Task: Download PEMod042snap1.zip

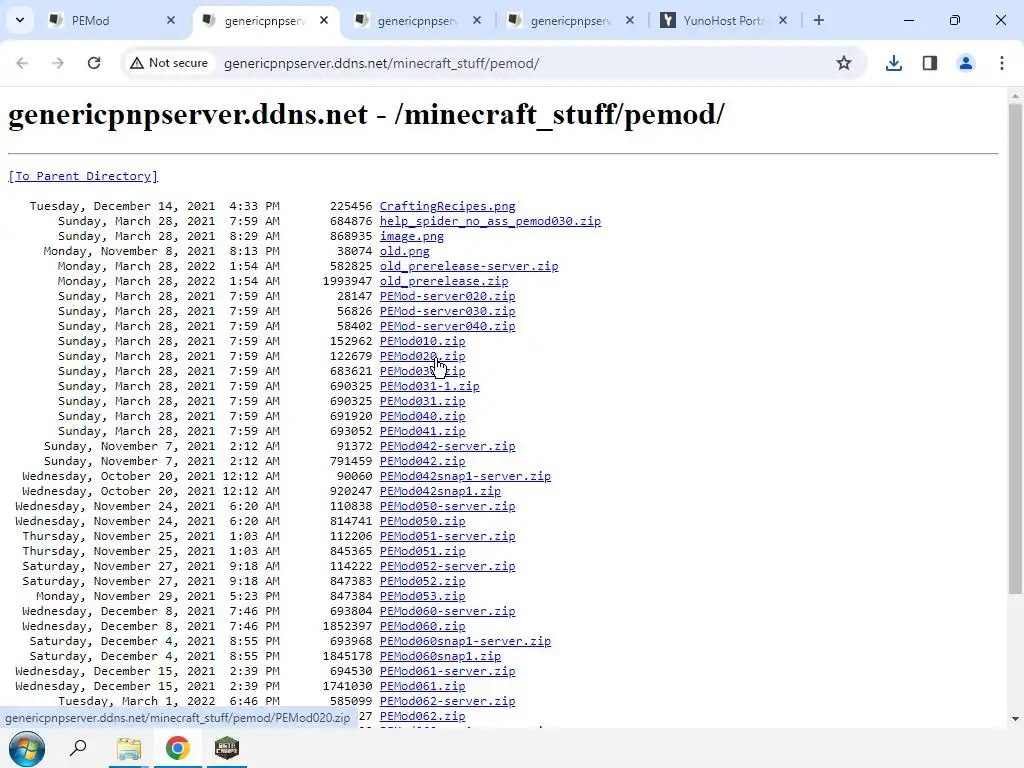Action: [440, 492]
